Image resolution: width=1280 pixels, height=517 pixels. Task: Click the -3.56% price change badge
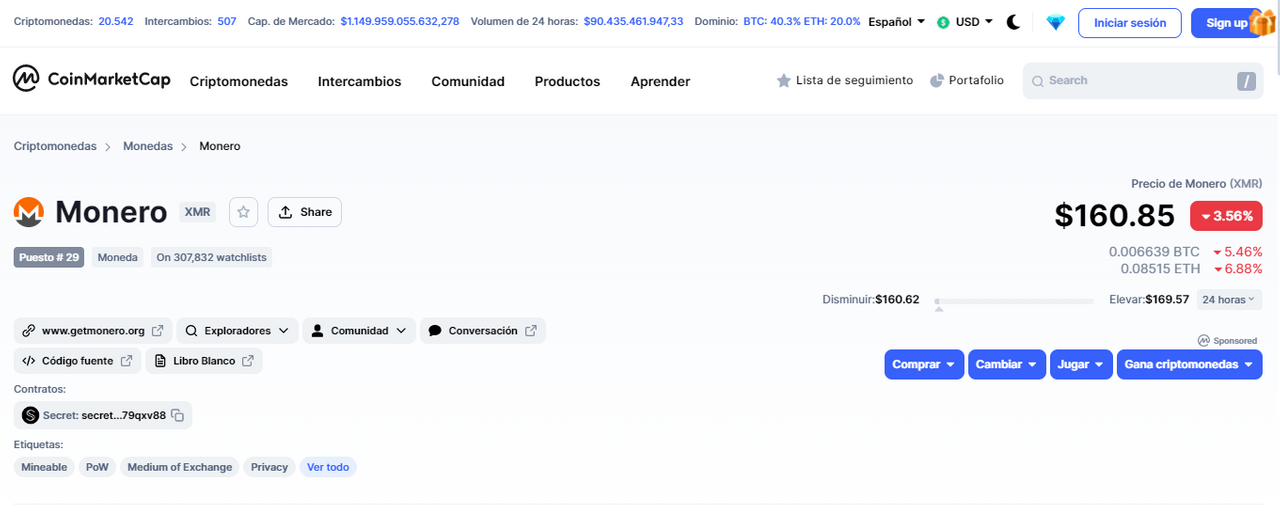[x=1226, y=216]
